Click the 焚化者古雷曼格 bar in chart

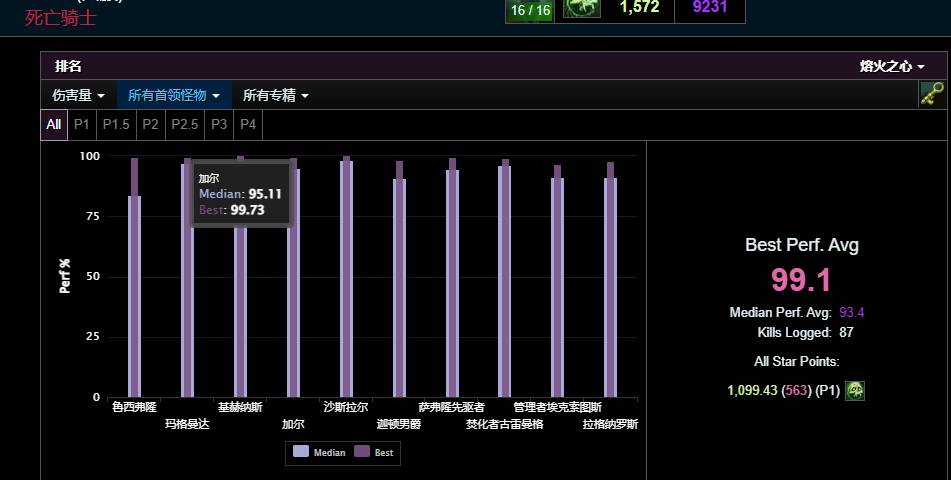(x=505, y=279)
